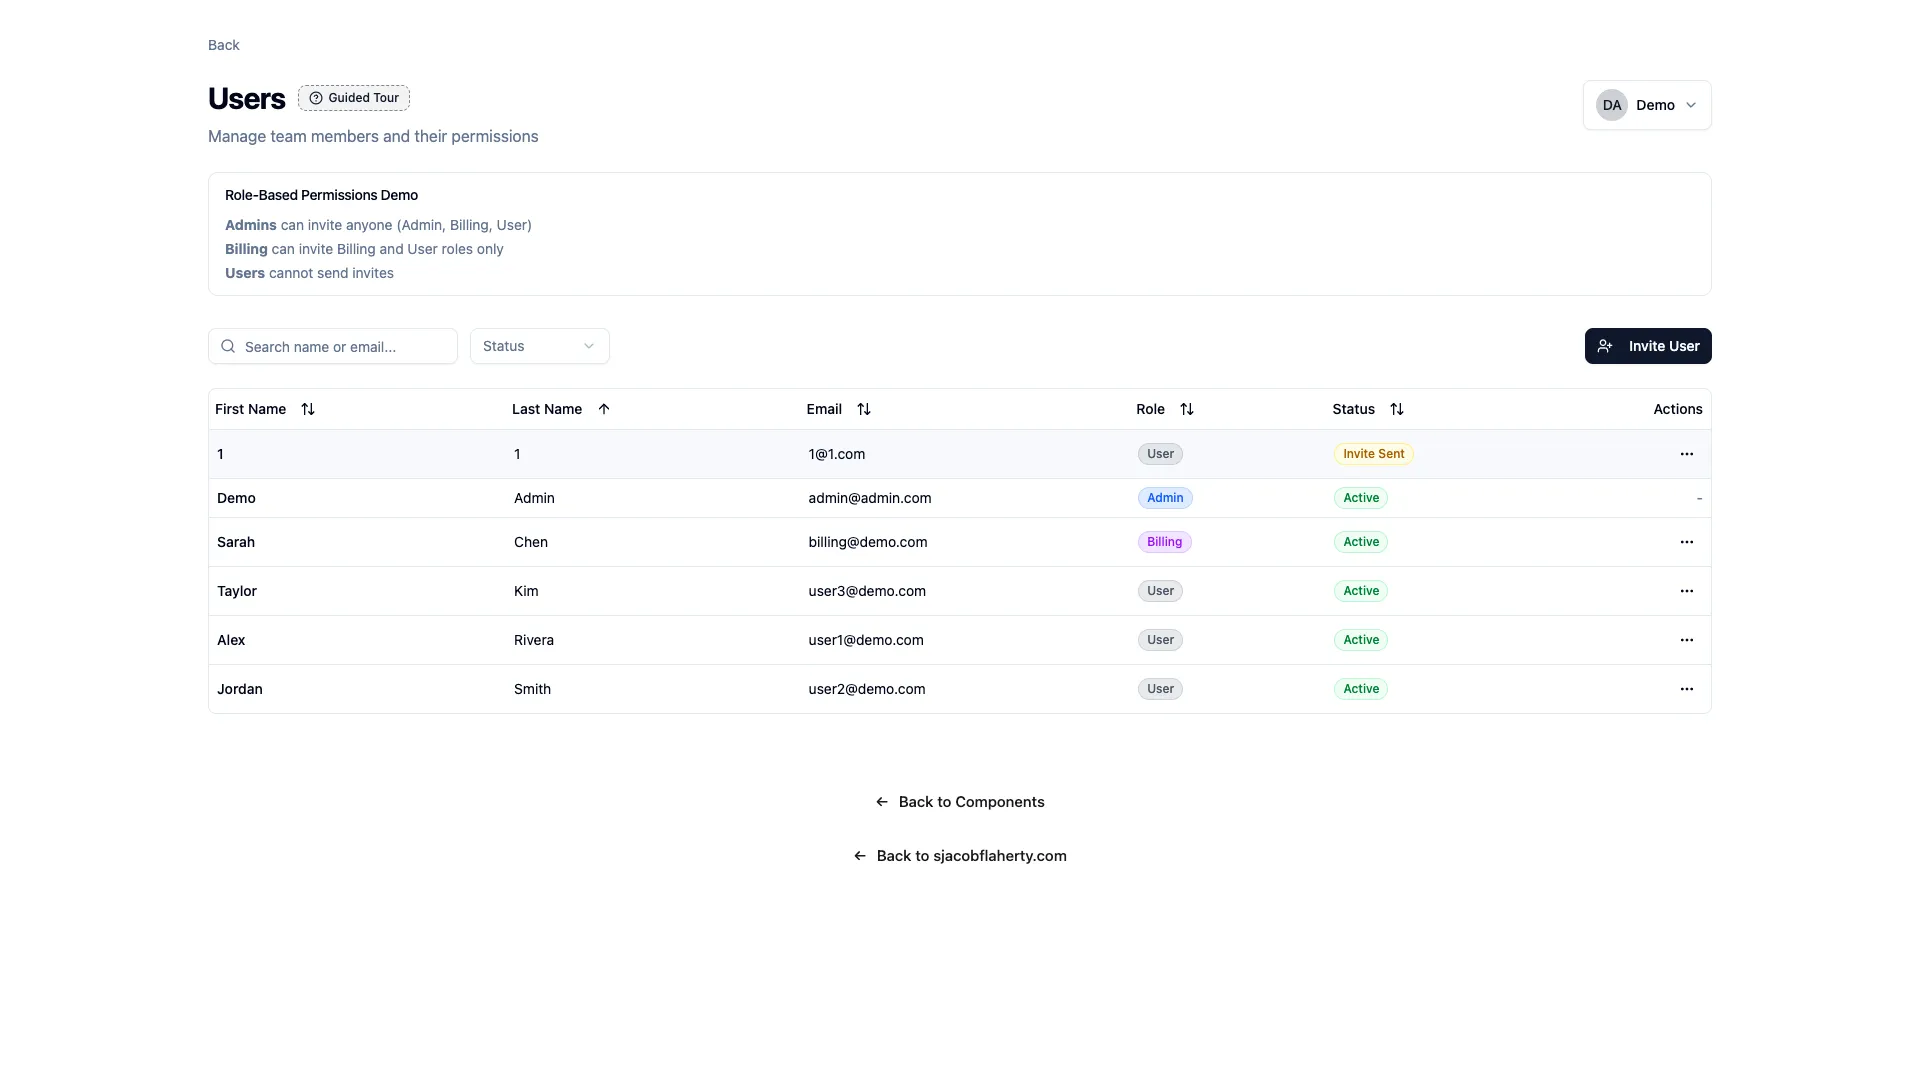Open actions menu for Jordan Smith
Viewport: 1920px width, 1080px height.
1686,689
